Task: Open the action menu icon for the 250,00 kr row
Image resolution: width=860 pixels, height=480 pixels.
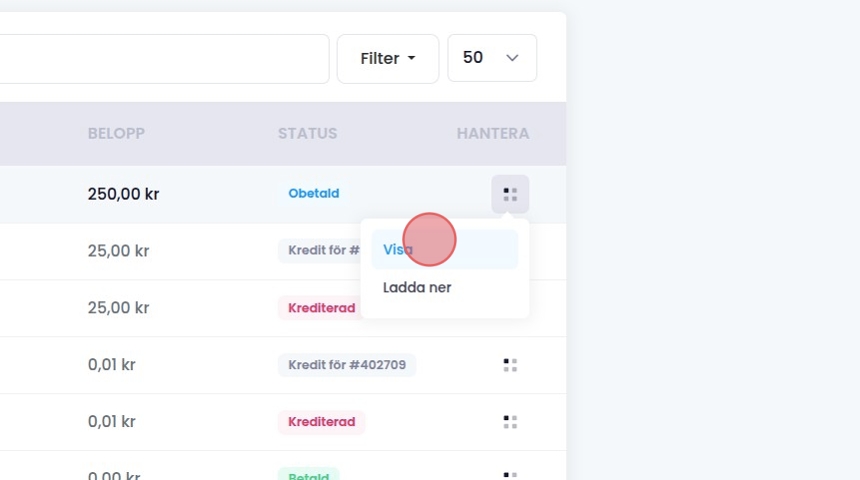Action: coord(510,194)
